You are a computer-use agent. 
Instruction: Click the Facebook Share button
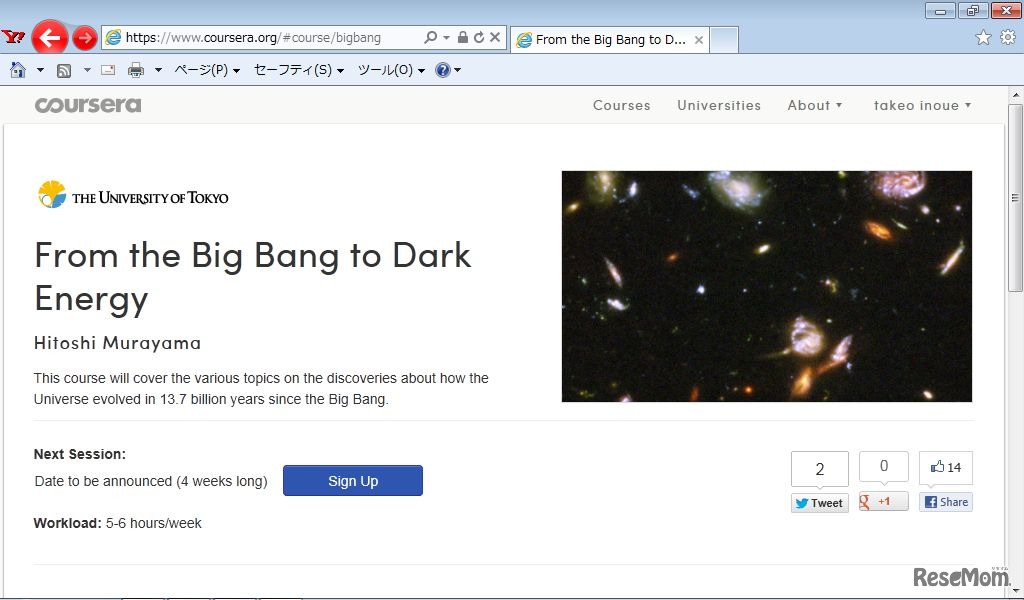click(x=945, y=502)
